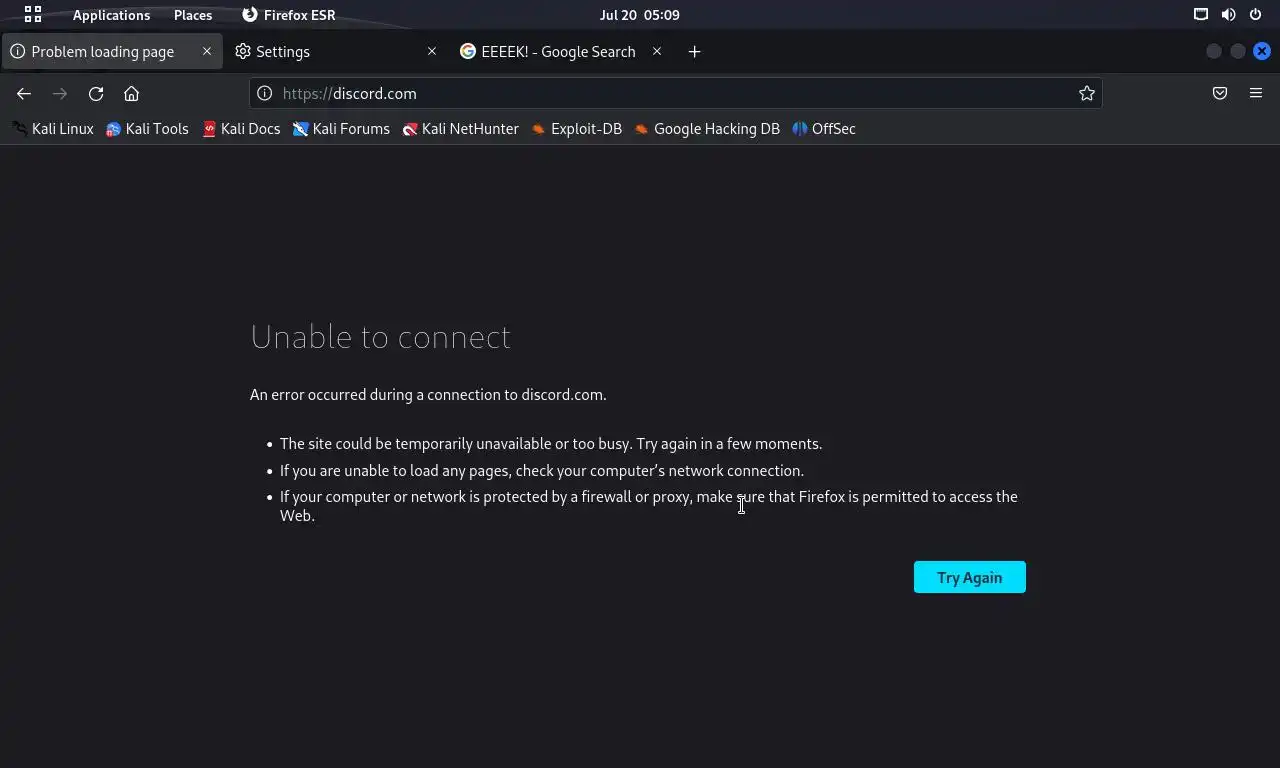Open Kali NetHunter bookmark
The height and width of the screenshot is (768, 1280).
point(460,128)
